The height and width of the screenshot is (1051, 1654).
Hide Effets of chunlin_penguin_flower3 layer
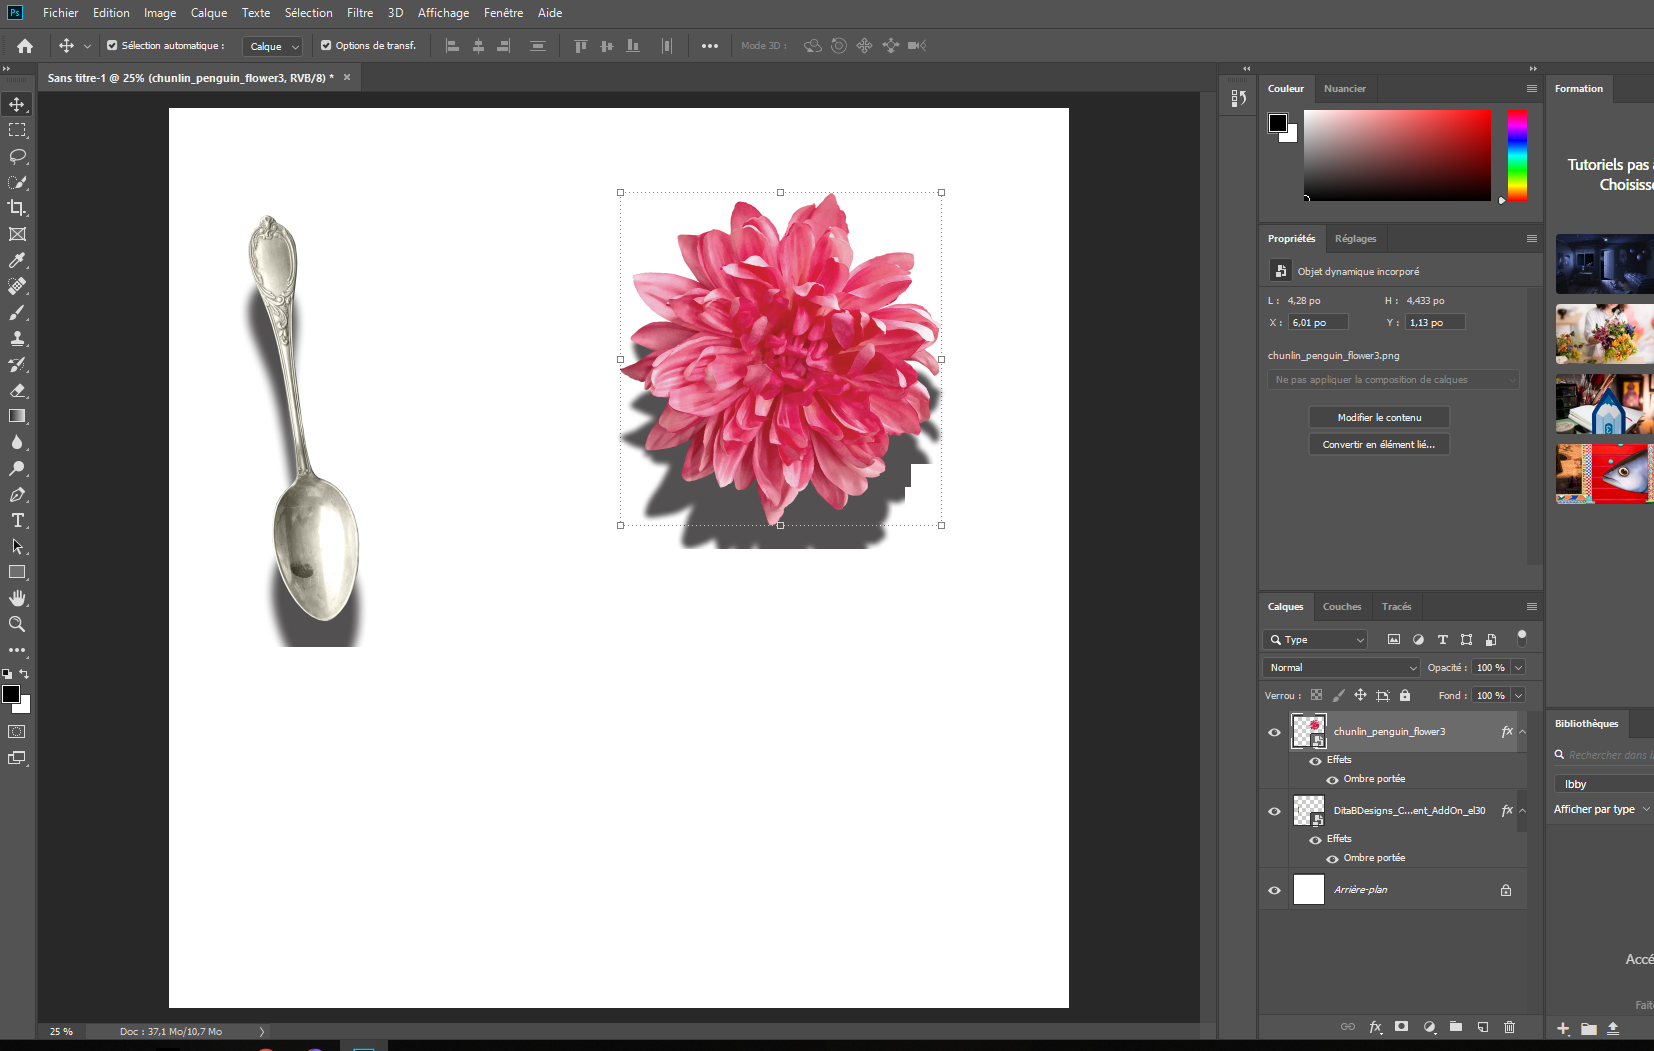coord(1315,761)
